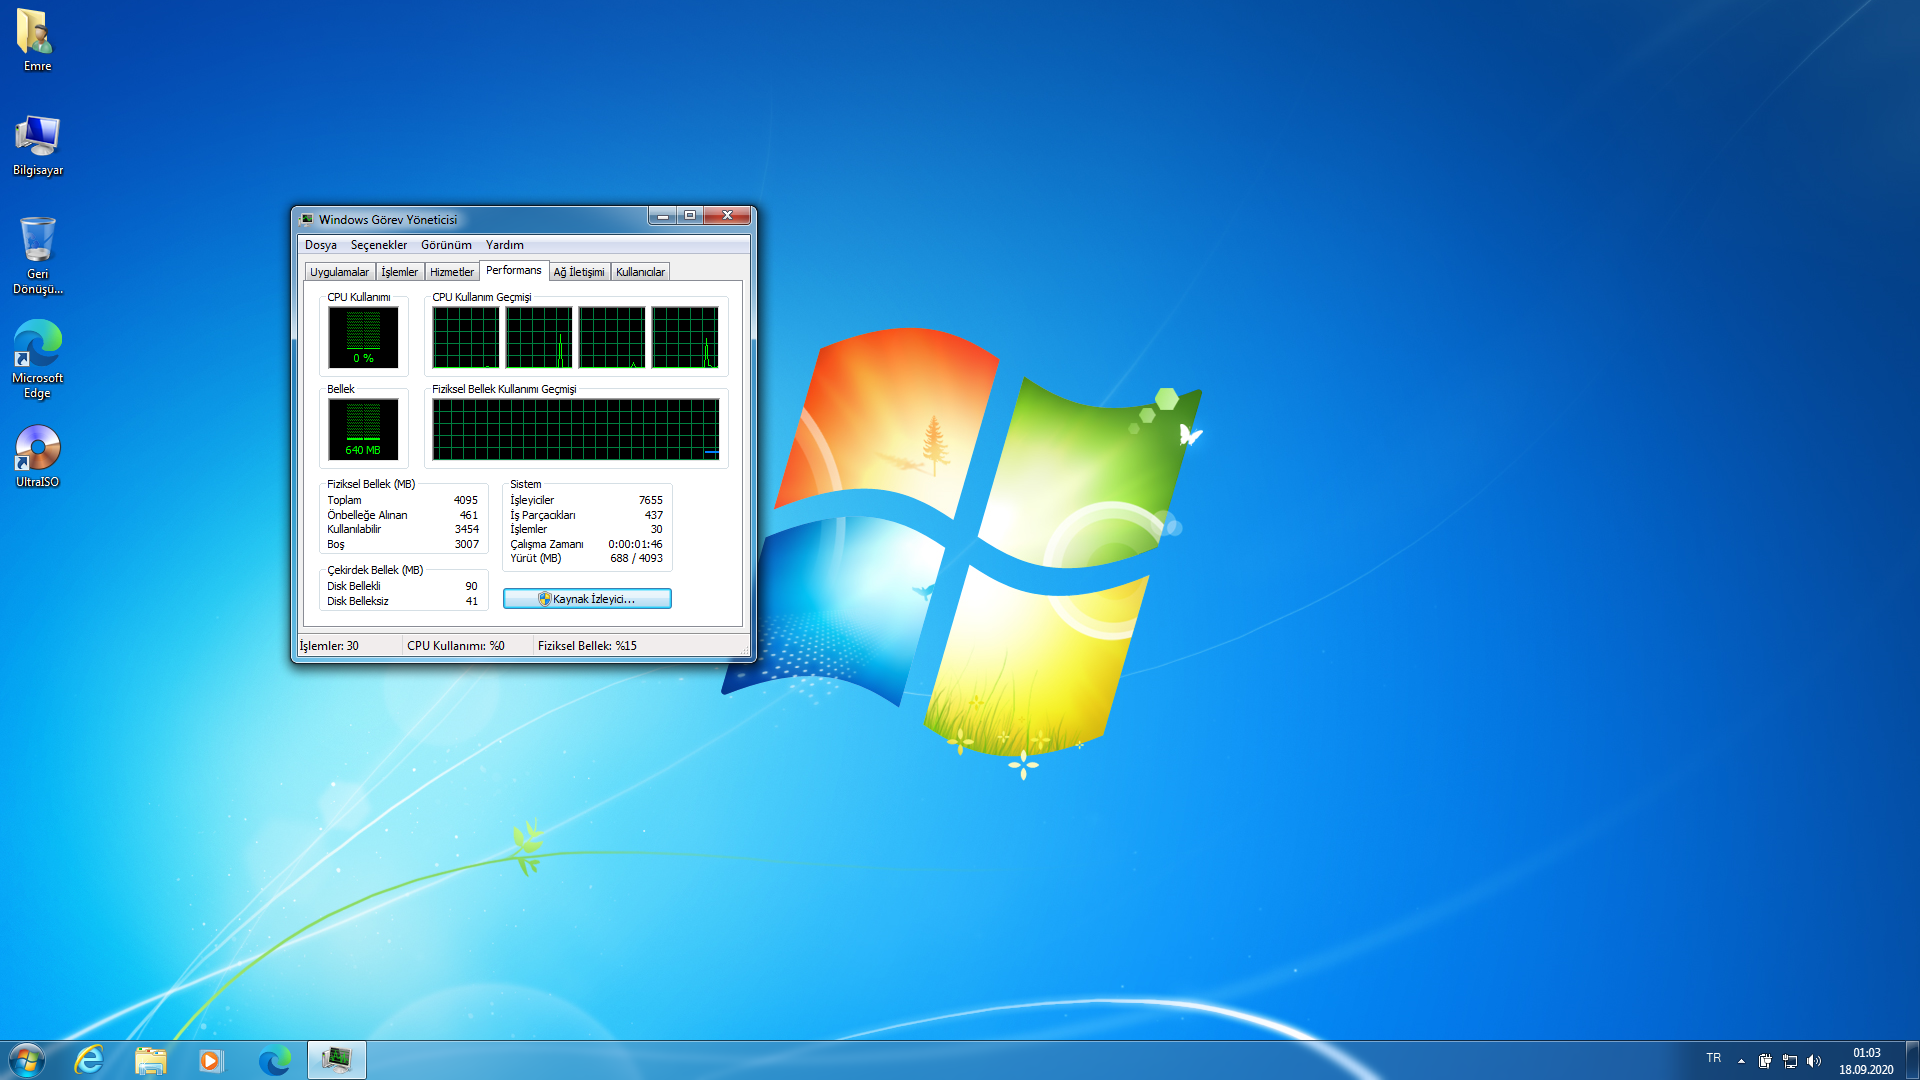Open Windows Explorer from the taskbar
The image size is (1920, 1080).
150,1060
